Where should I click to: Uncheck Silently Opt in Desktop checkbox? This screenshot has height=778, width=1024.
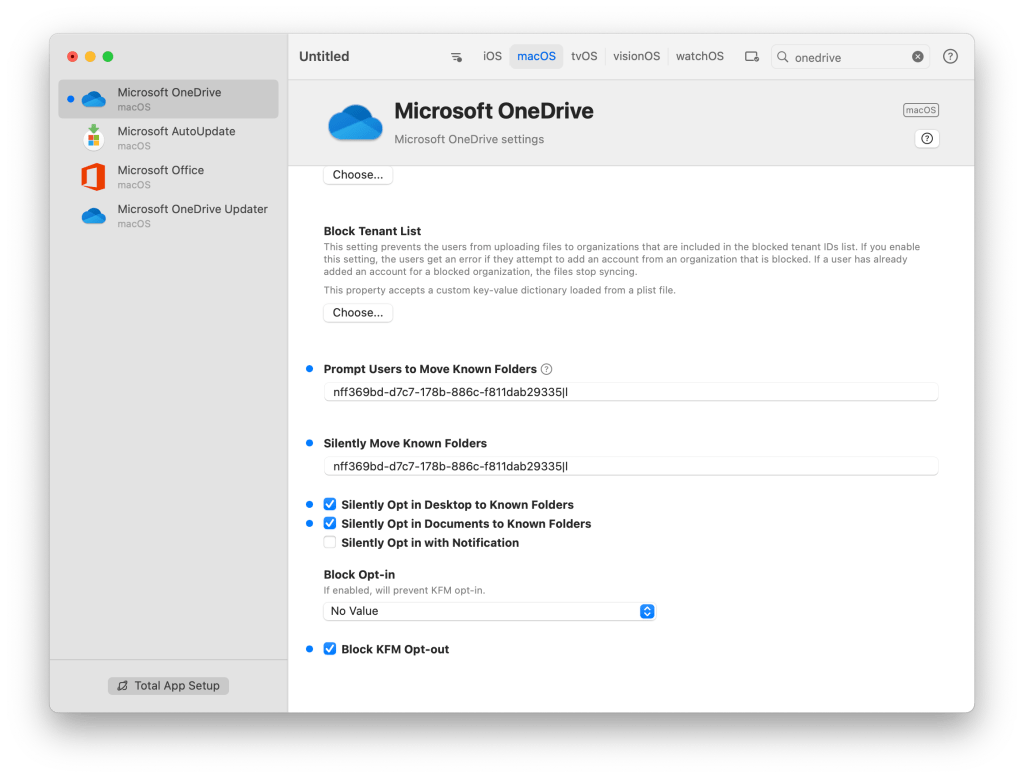point(330,505)
